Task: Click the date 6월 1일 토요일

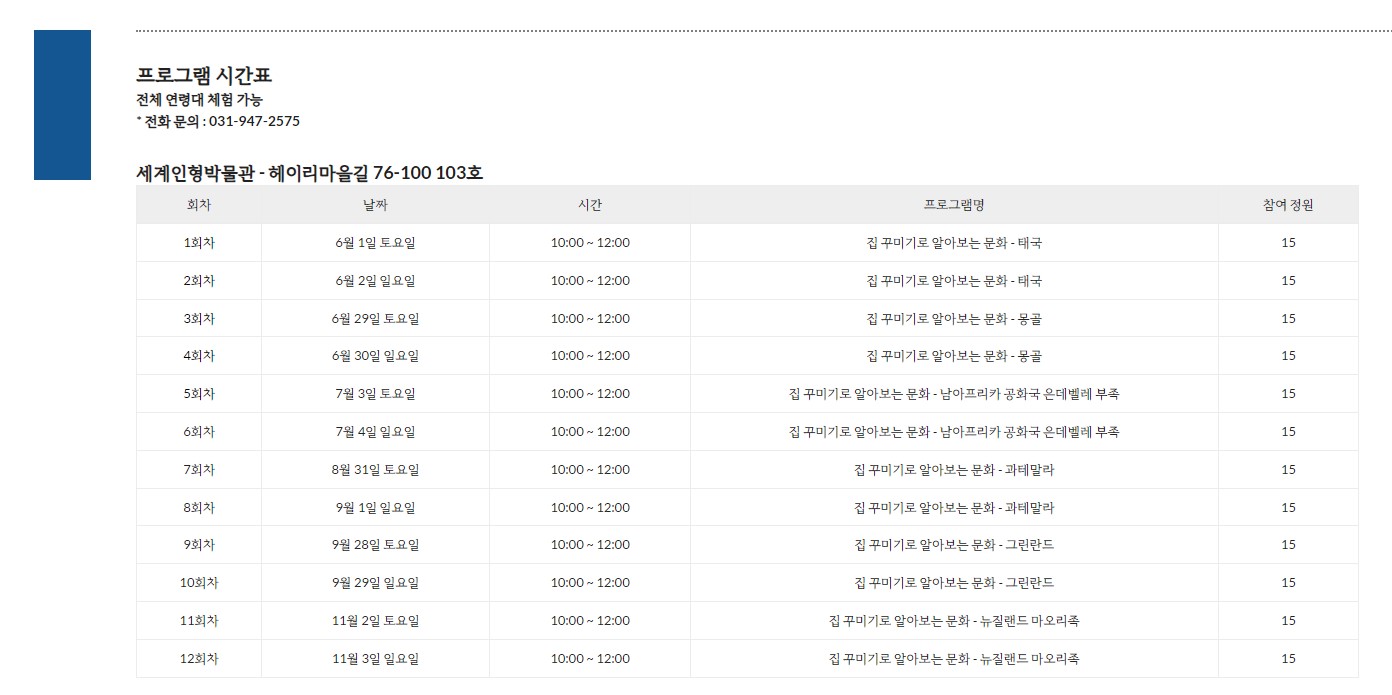Action: point(375,243)
